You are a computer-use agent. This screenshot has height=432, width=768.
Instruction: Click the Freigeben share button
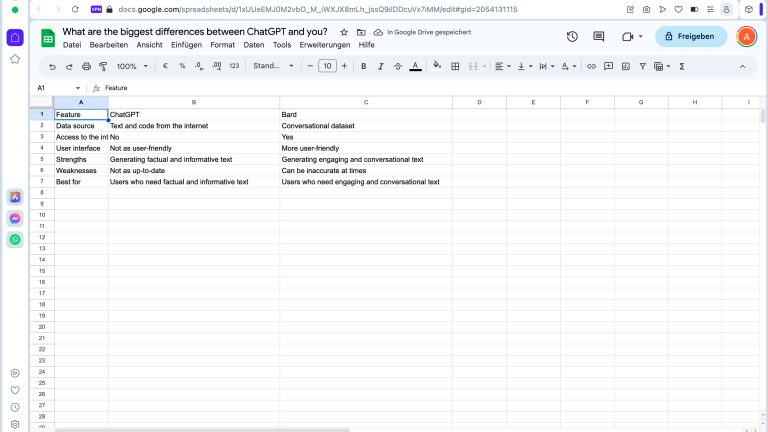click(x=691, y=36)
